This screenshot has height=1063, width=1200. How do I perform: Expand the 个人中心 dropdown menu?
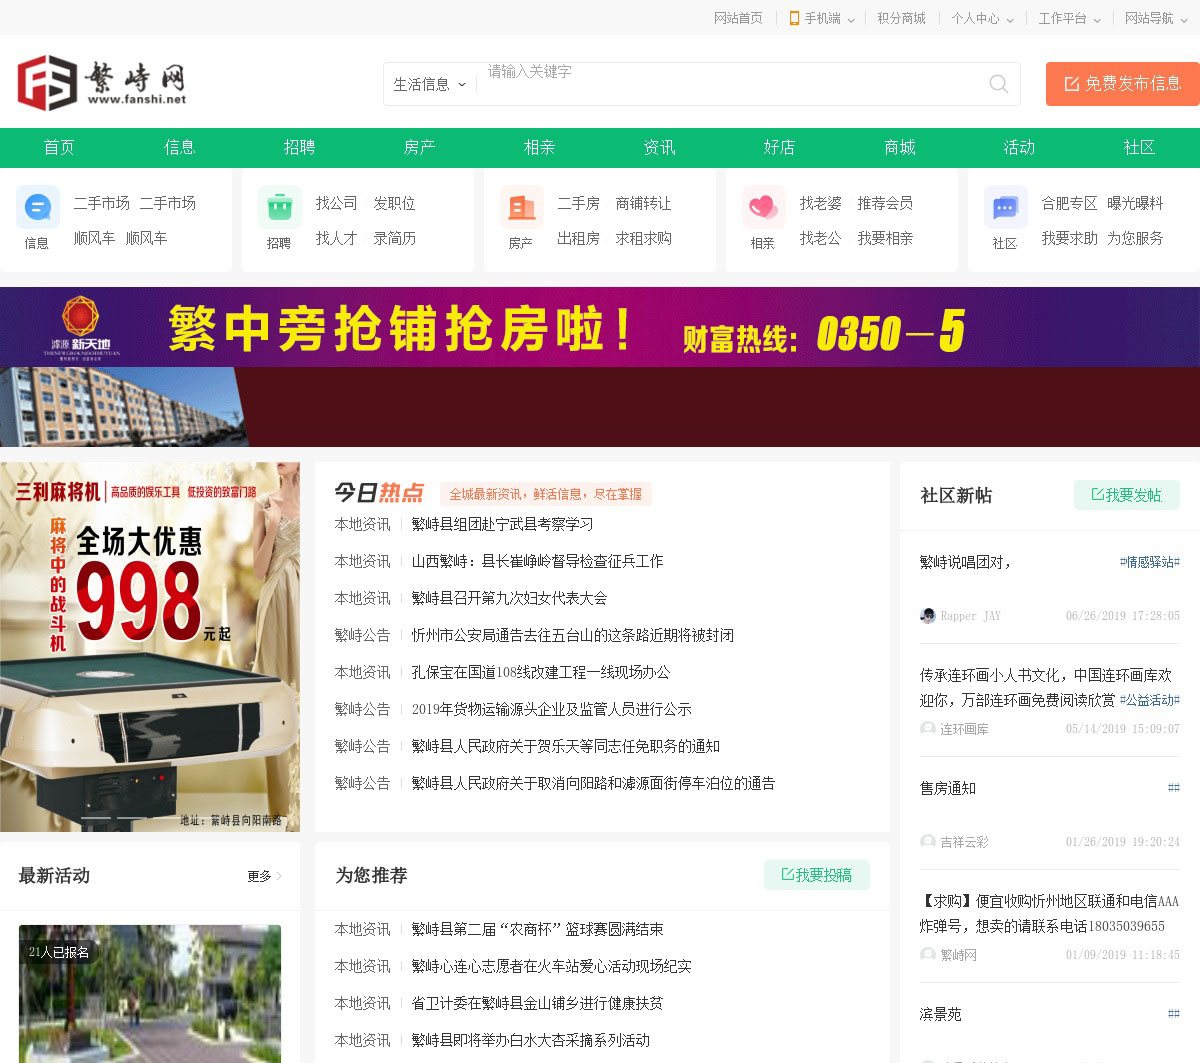point(982,18)
